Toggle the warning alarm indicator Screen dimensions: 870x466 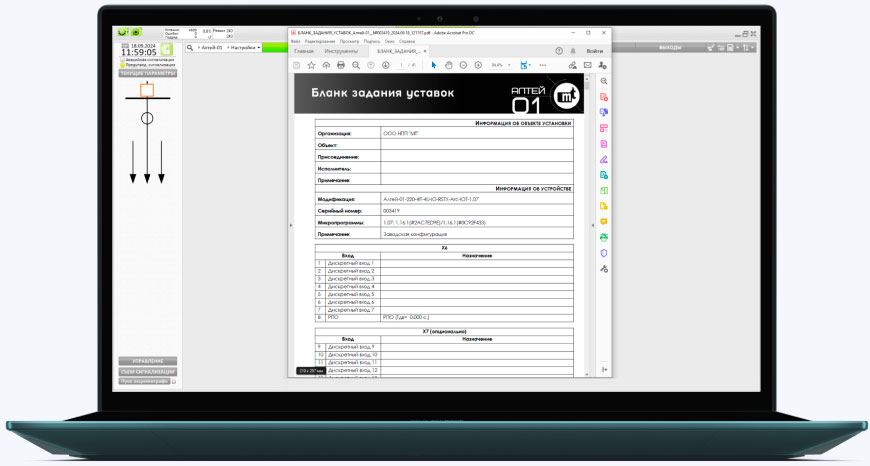click(x=121, y=66)
